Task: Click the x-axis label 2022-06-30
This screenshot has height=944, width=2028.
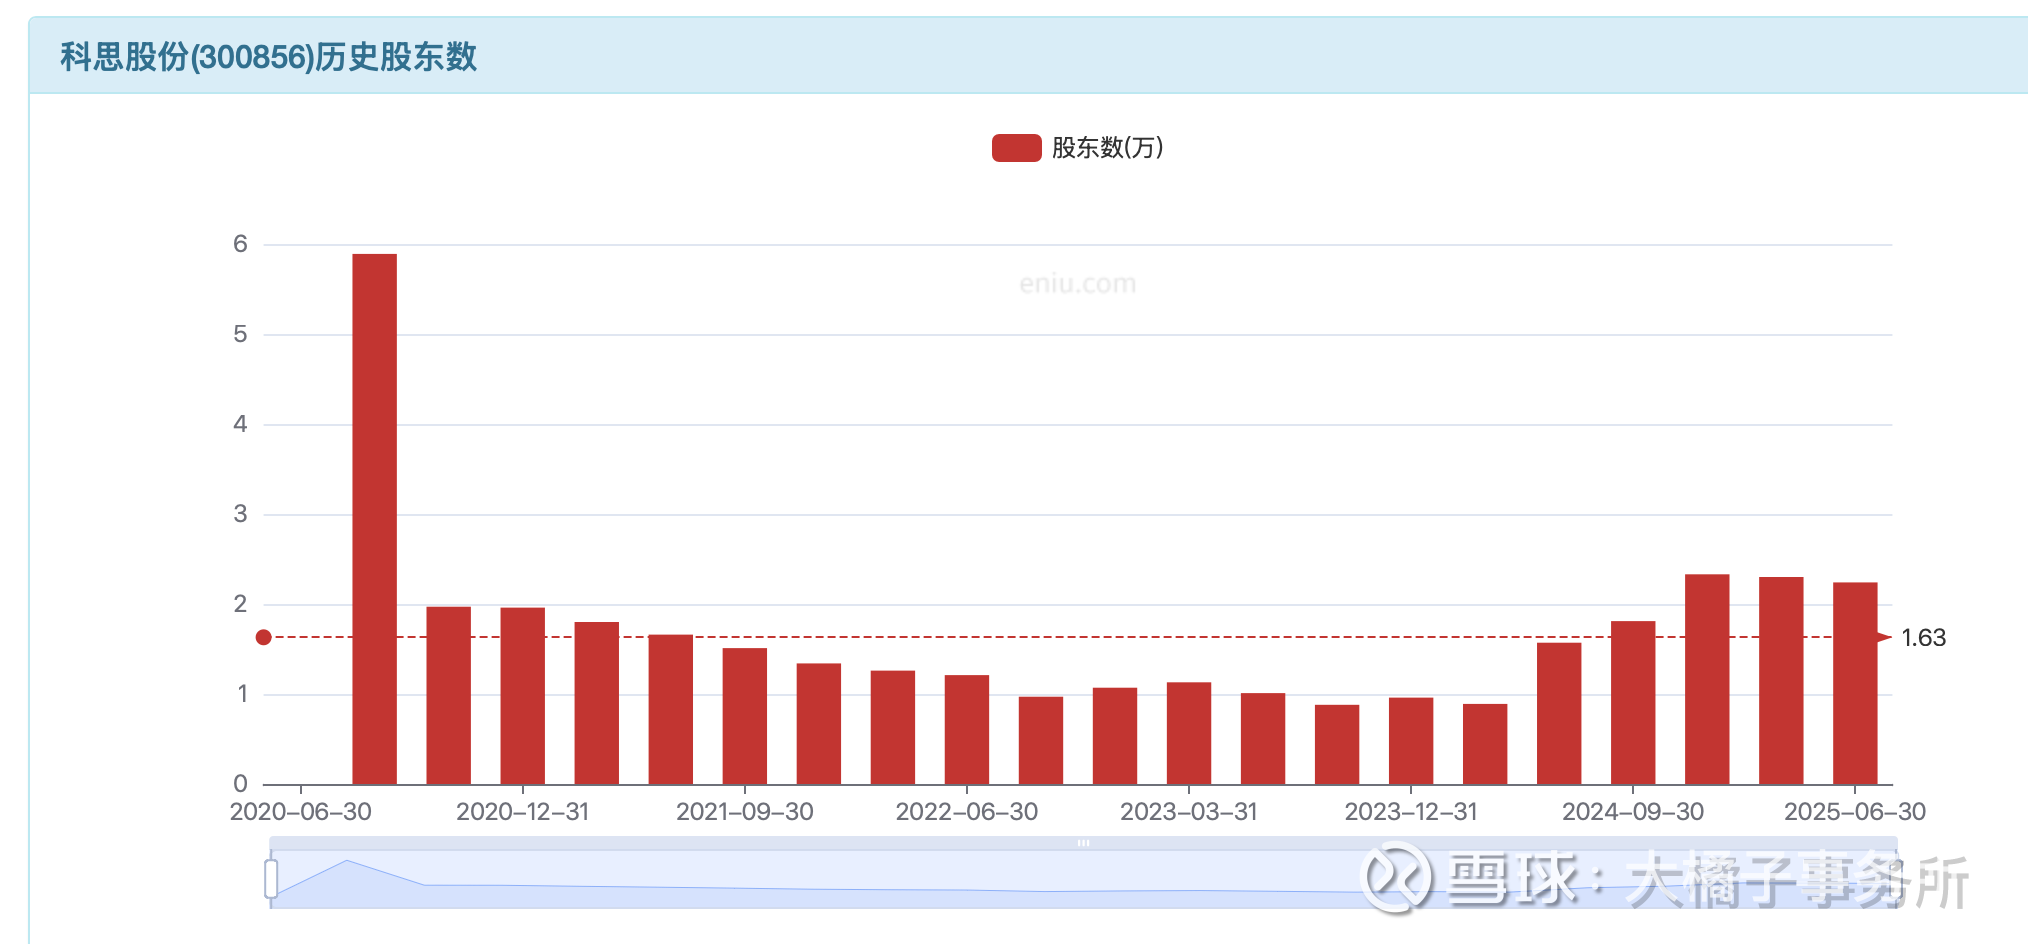Action: pos(966,812)
